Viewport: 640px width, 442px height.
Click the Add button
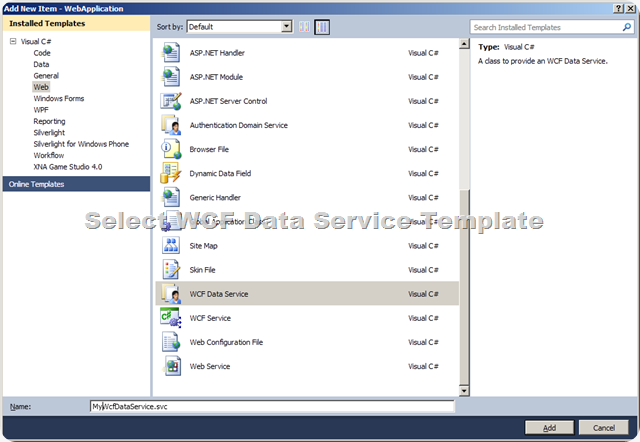(x=549, y=428)
